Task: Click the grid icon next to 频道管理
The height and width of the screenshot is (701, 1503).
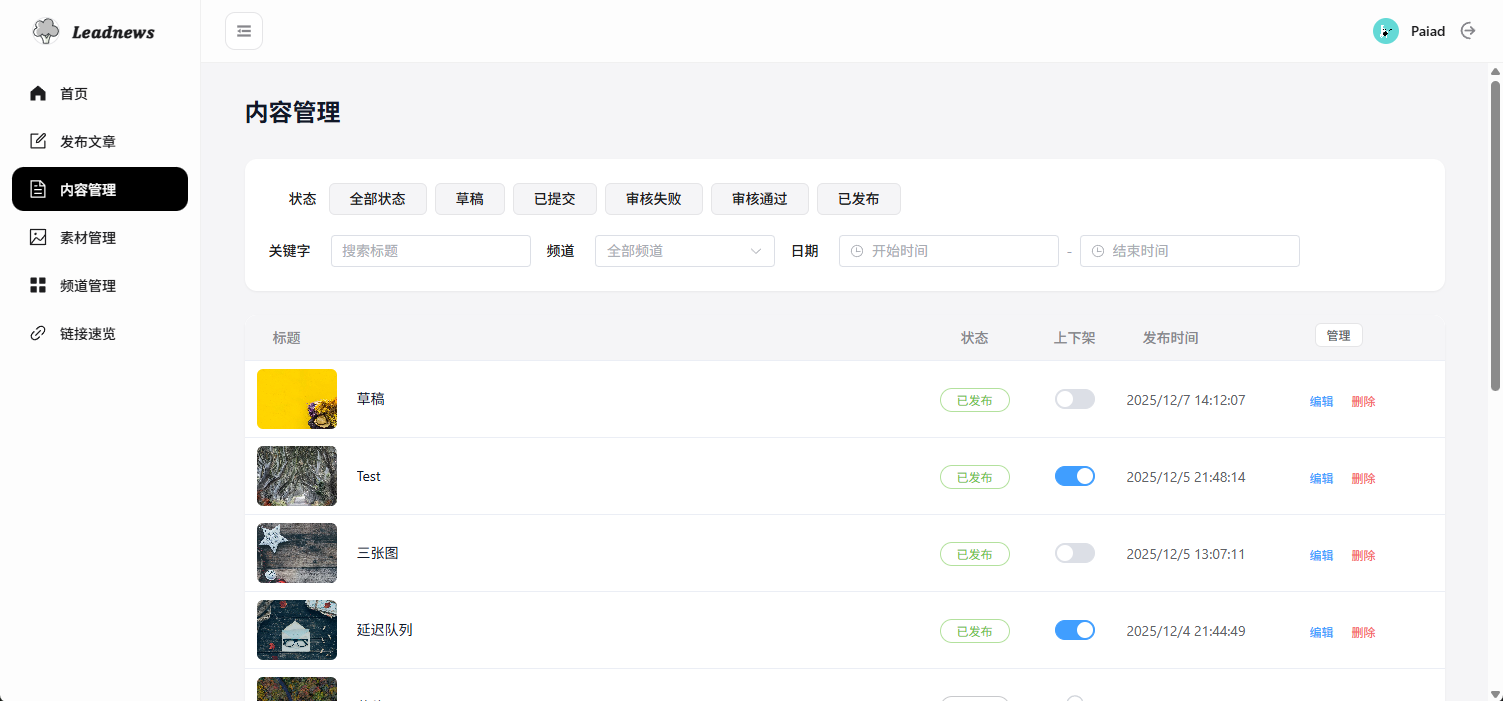Action: (x=38, y=285)
